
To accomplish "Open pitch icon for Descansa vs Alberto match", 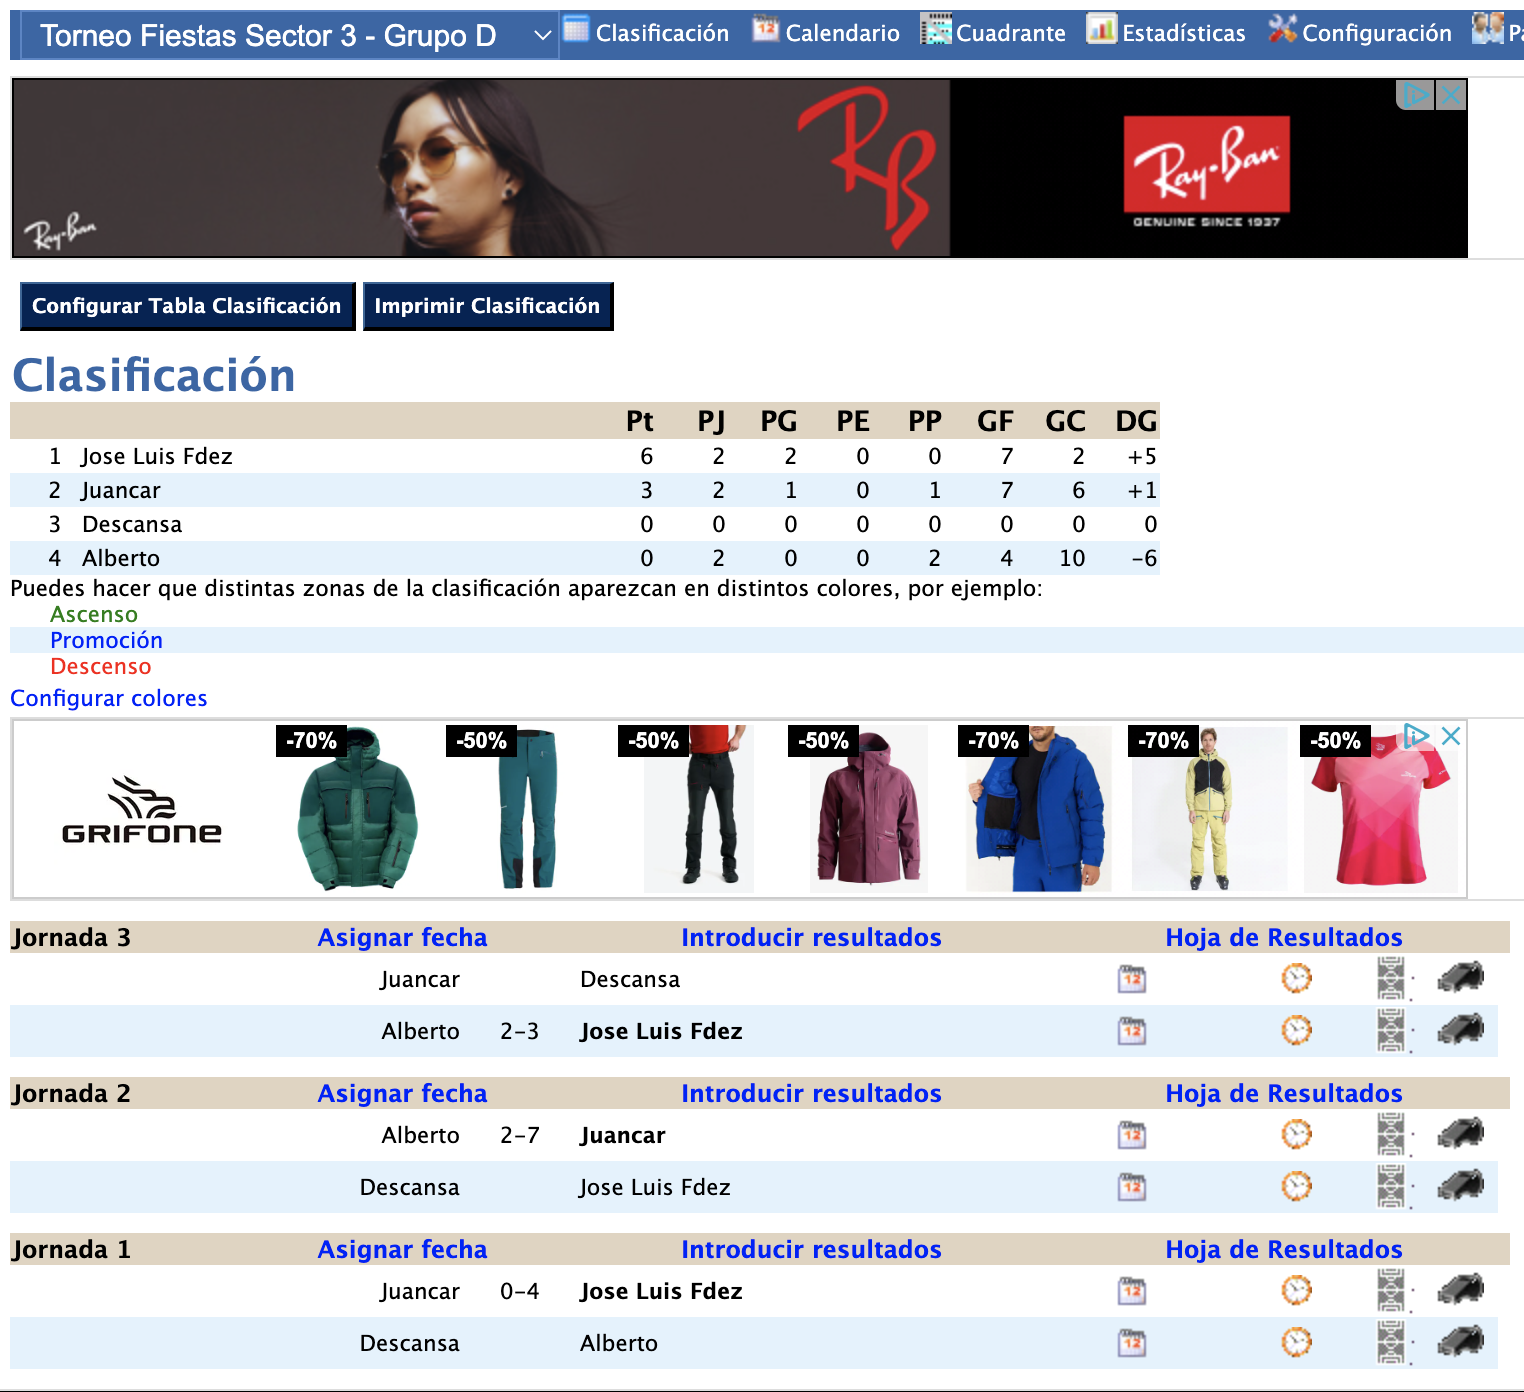I will (x=1391, y=1343).
